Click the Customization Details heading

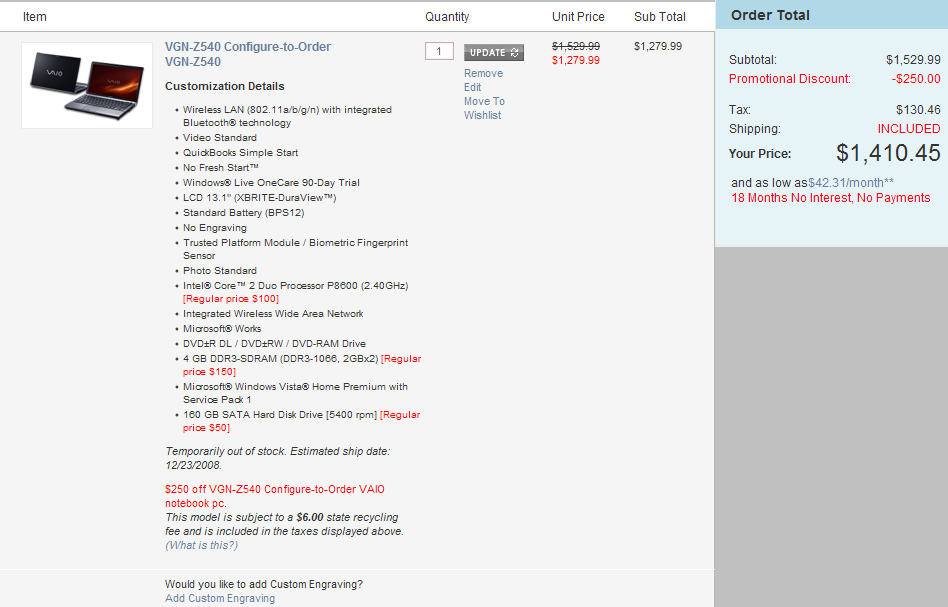point(224,86)
